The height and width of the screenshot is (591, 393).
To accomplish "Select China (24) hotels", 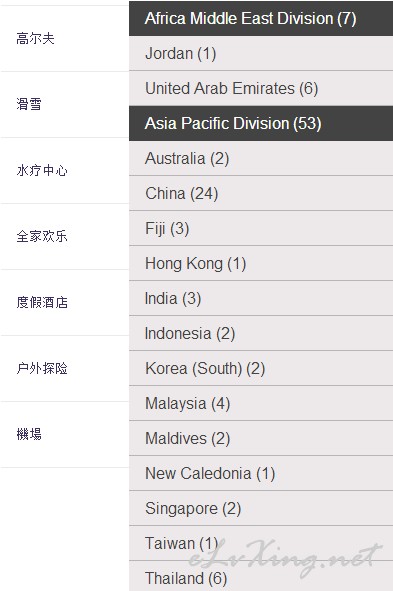I will click(261, 193).
